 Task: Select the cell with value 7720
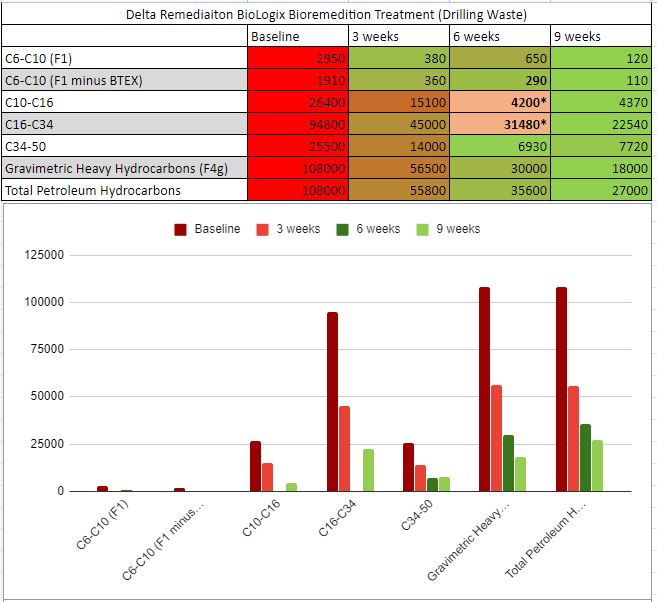point(601,146)
